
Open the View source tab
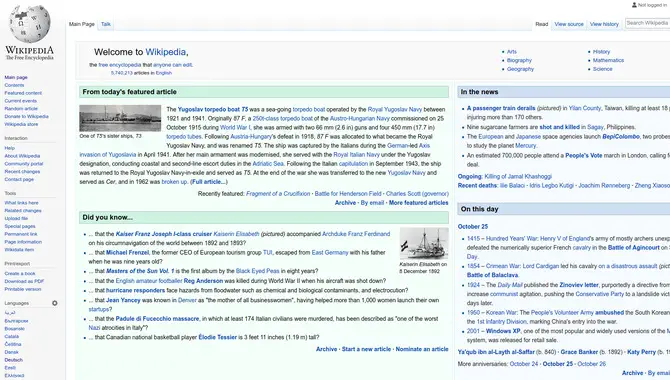[x=569, y=24]
